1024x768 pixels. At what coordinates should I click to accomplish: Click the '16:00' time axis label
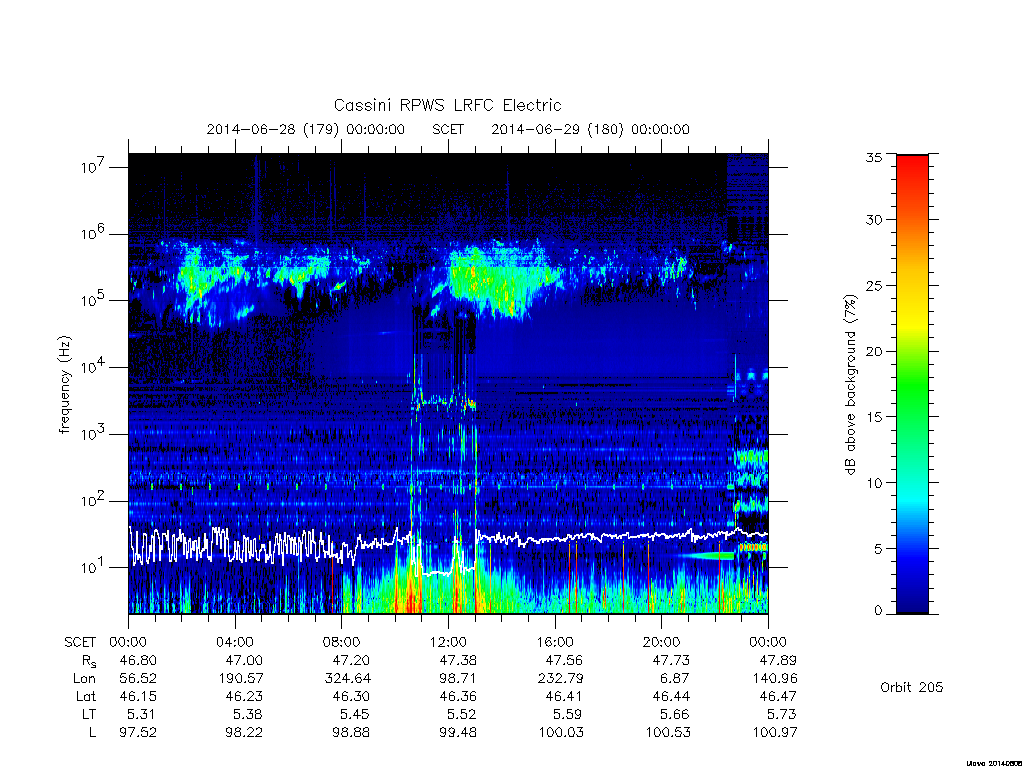click(x=554, y=642)
